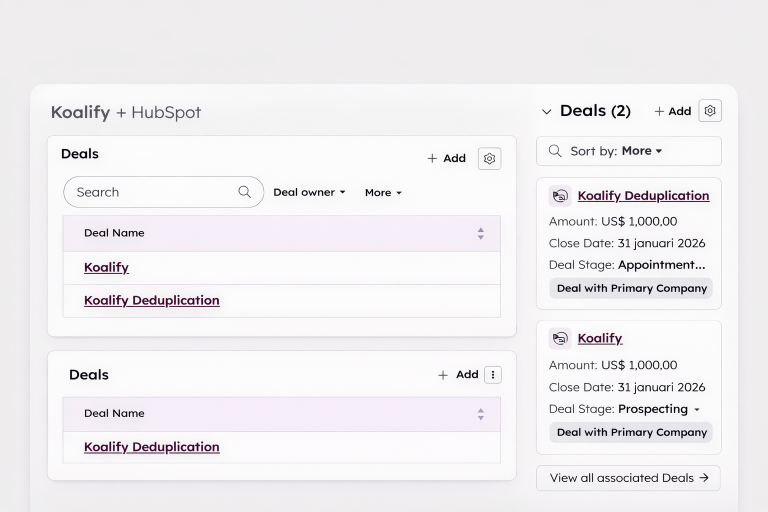
Task: Click the gear icon in left Deals panel
Action: coord(489,158)
